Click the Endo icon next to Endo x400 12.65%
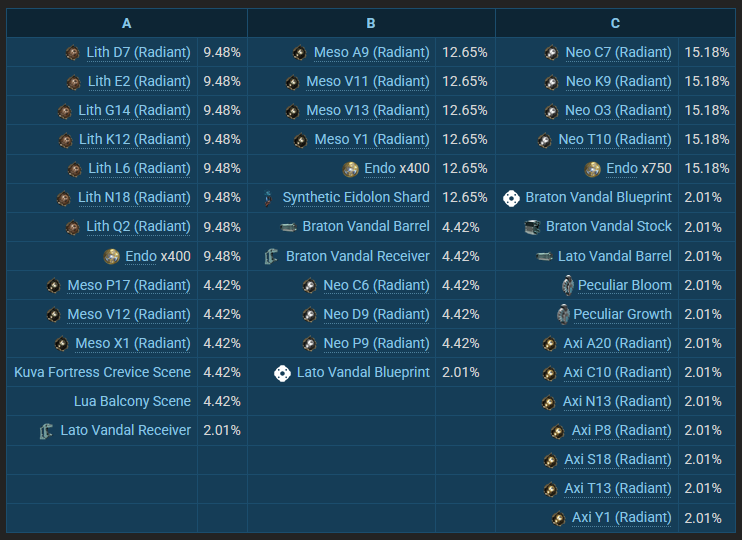The width and height of the screenshot is (742, 540). pos(351,169)
